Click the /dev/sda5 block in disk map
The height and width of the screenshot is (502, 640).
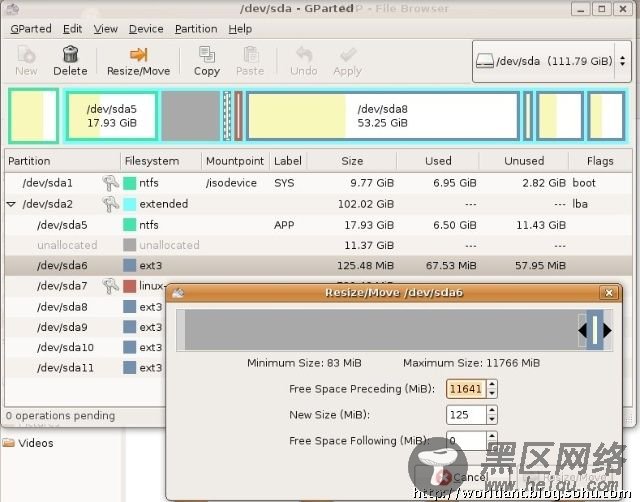click(111, 116)
